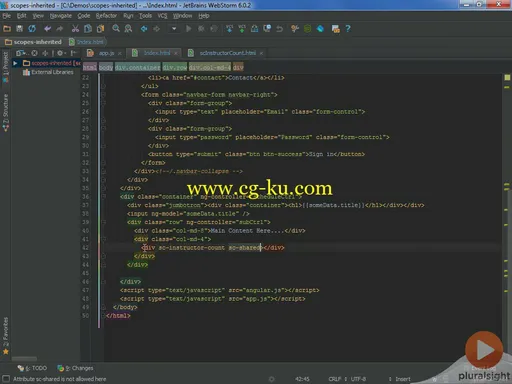
Task: Open the Tools menu
Action: point(145,16)
